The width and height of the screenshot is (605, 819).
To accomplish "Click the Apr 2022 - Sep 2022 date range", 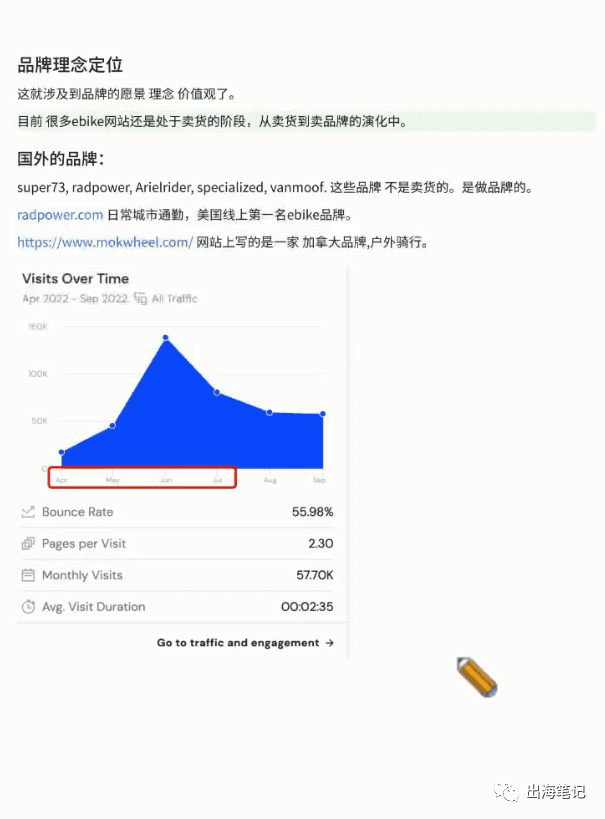I will click(75, 298).
